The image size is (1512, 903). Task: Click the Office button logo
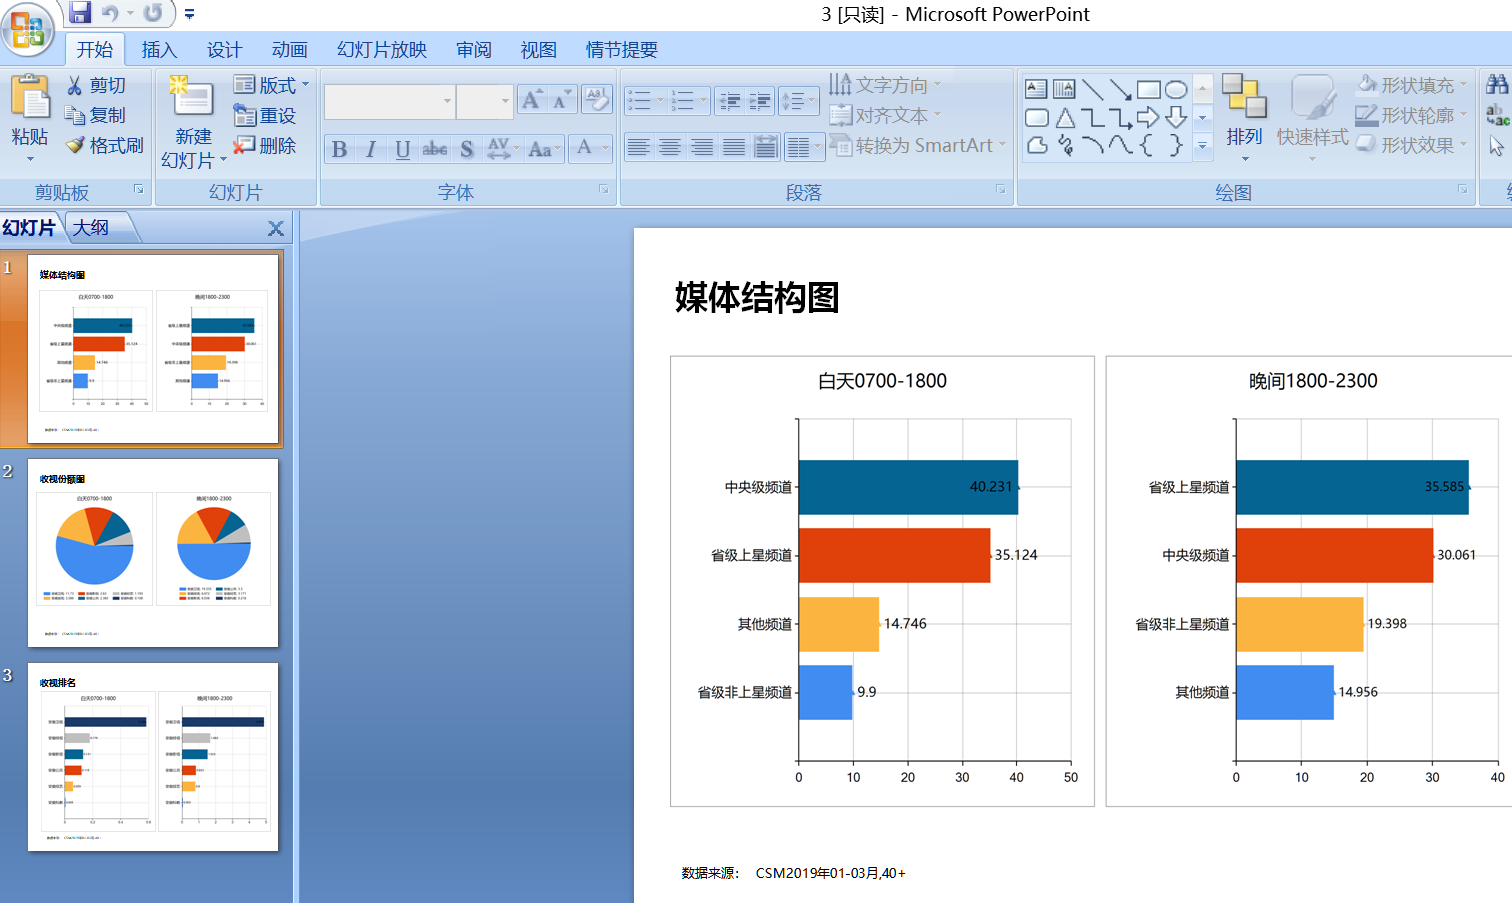pyautogui.click(x=28, y=29)
